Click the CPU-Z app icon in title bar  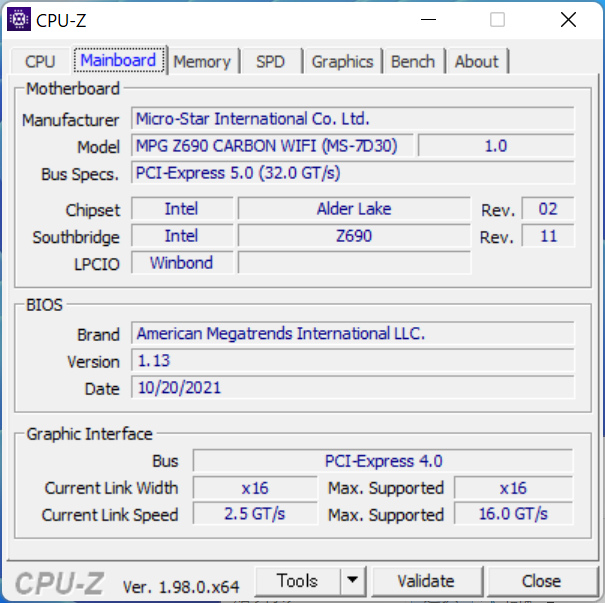click(x=19, y=19)
